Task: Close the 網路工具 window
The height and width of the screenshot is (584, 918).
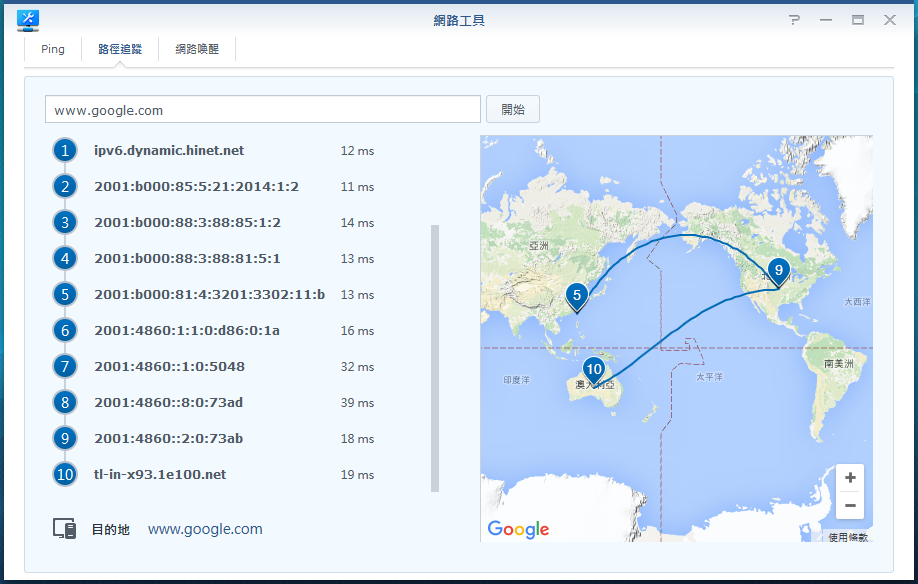Action: pyautogui.click(x=890, y=20)
